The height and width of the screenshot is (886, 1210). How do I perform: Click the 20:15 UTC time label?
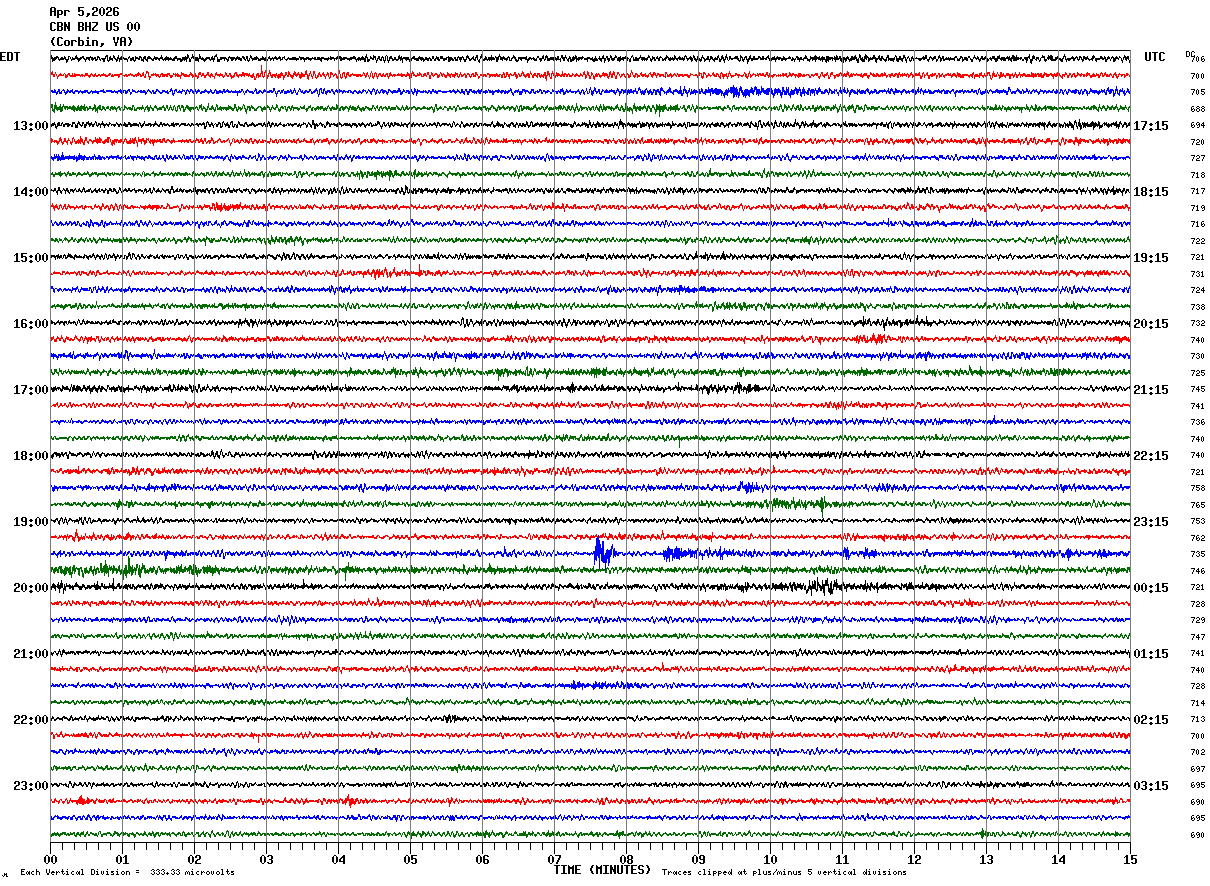pos(1151,324)
